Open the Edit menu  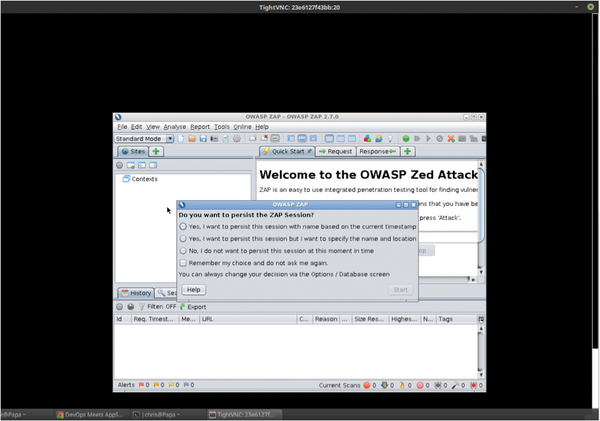(x=136, y=127)
